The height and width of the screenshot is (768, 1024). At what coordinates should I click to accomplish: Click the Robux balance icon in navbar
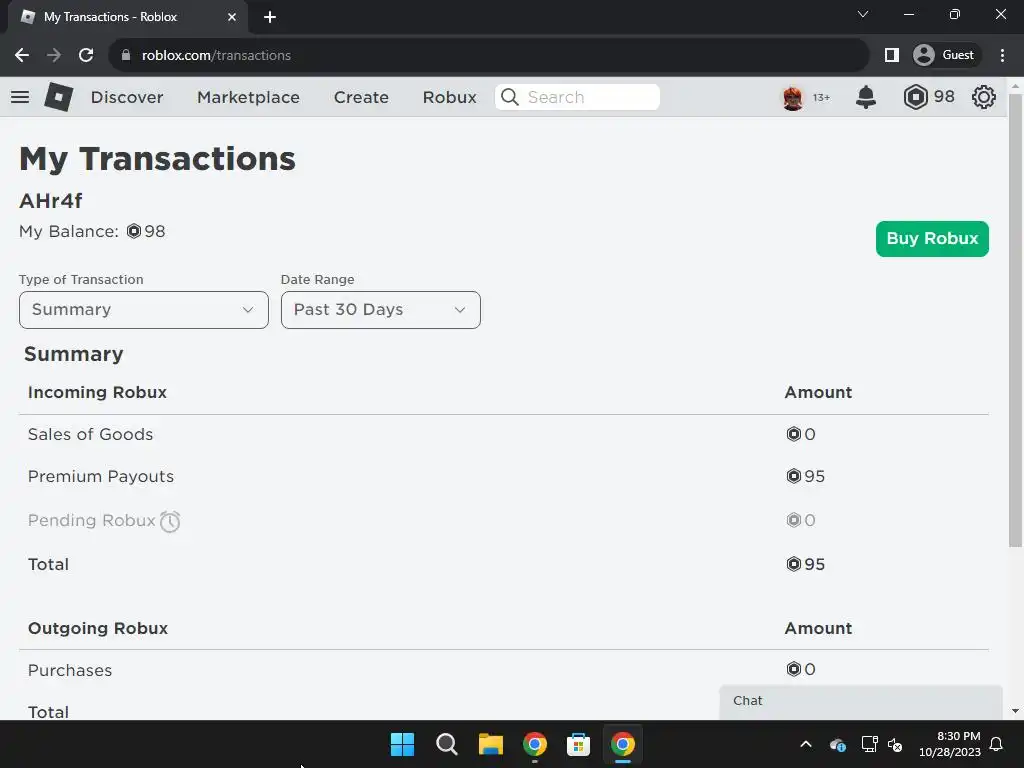tap(916, 97)
